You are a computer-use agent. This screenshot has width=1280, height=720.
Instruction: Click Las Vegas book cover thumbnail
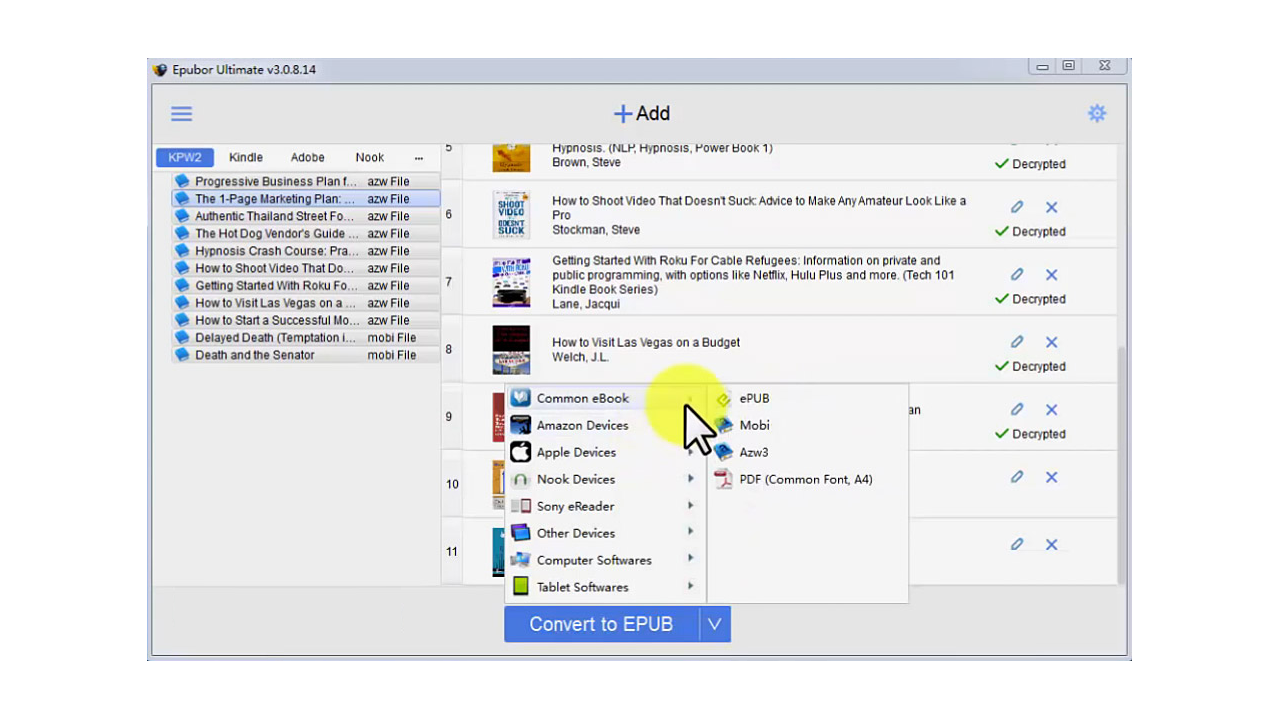[x=511, y=350]
